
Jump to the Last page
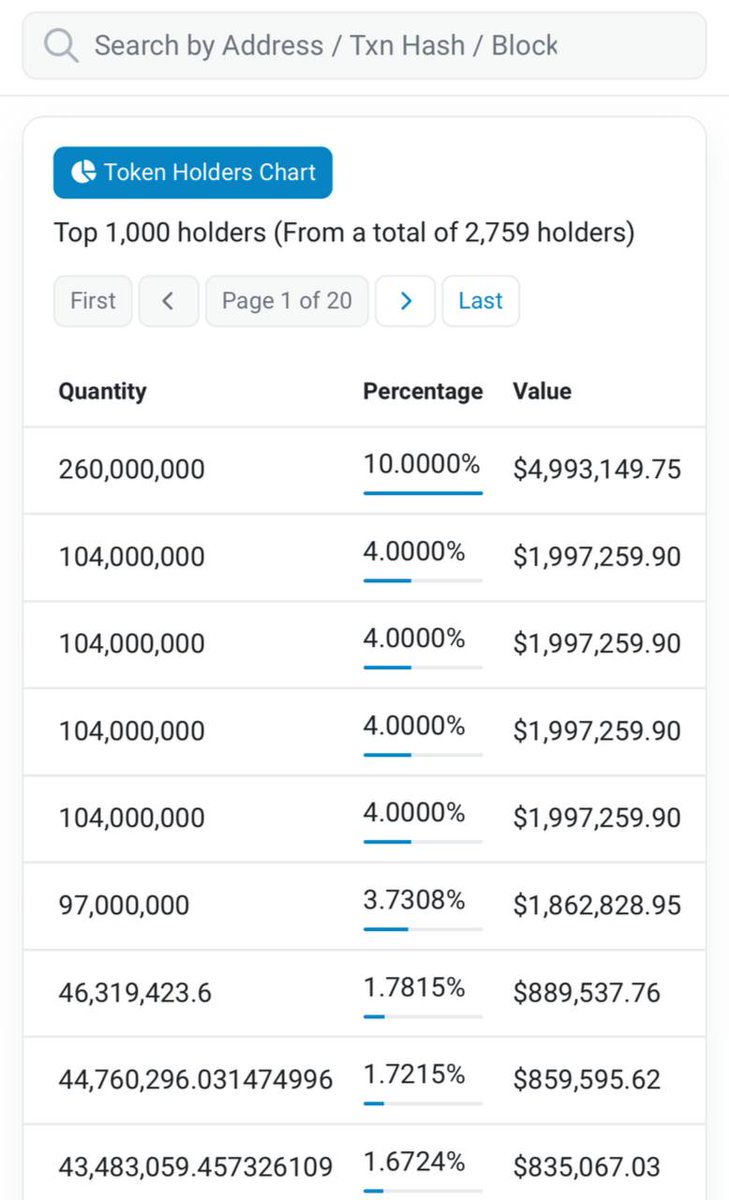[x=481, y=301]
